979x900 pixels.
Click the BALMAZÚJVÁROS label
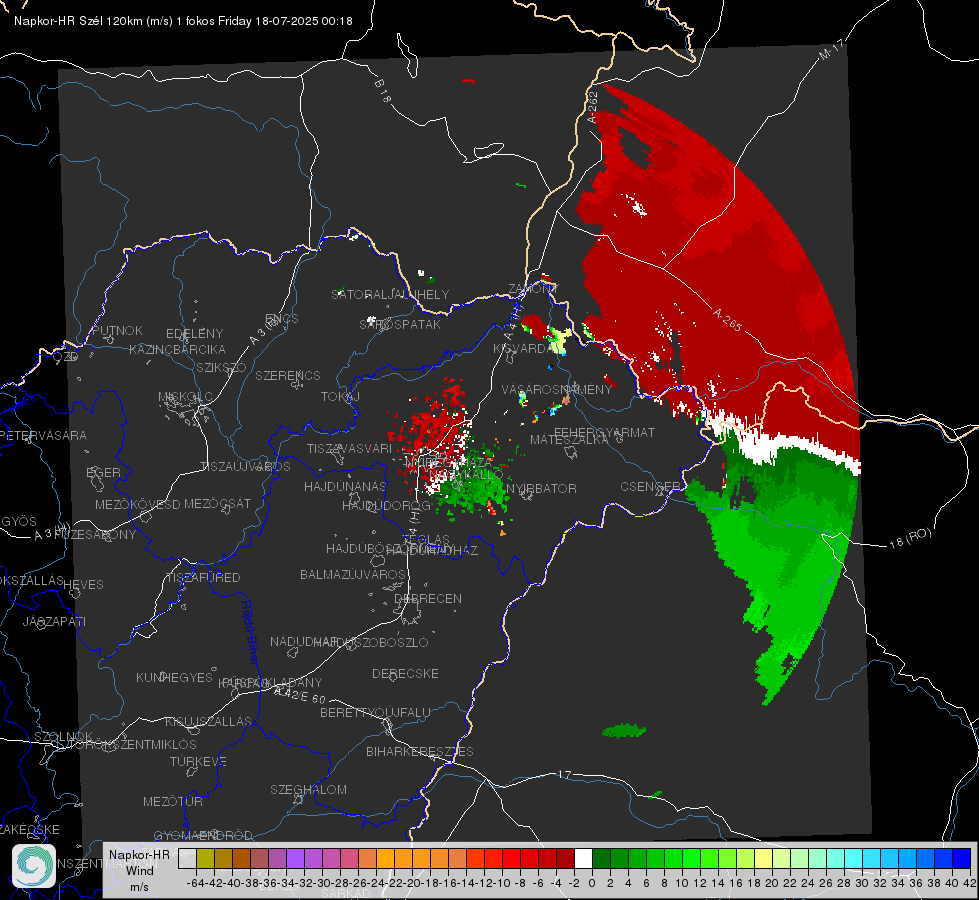(353, 574)
